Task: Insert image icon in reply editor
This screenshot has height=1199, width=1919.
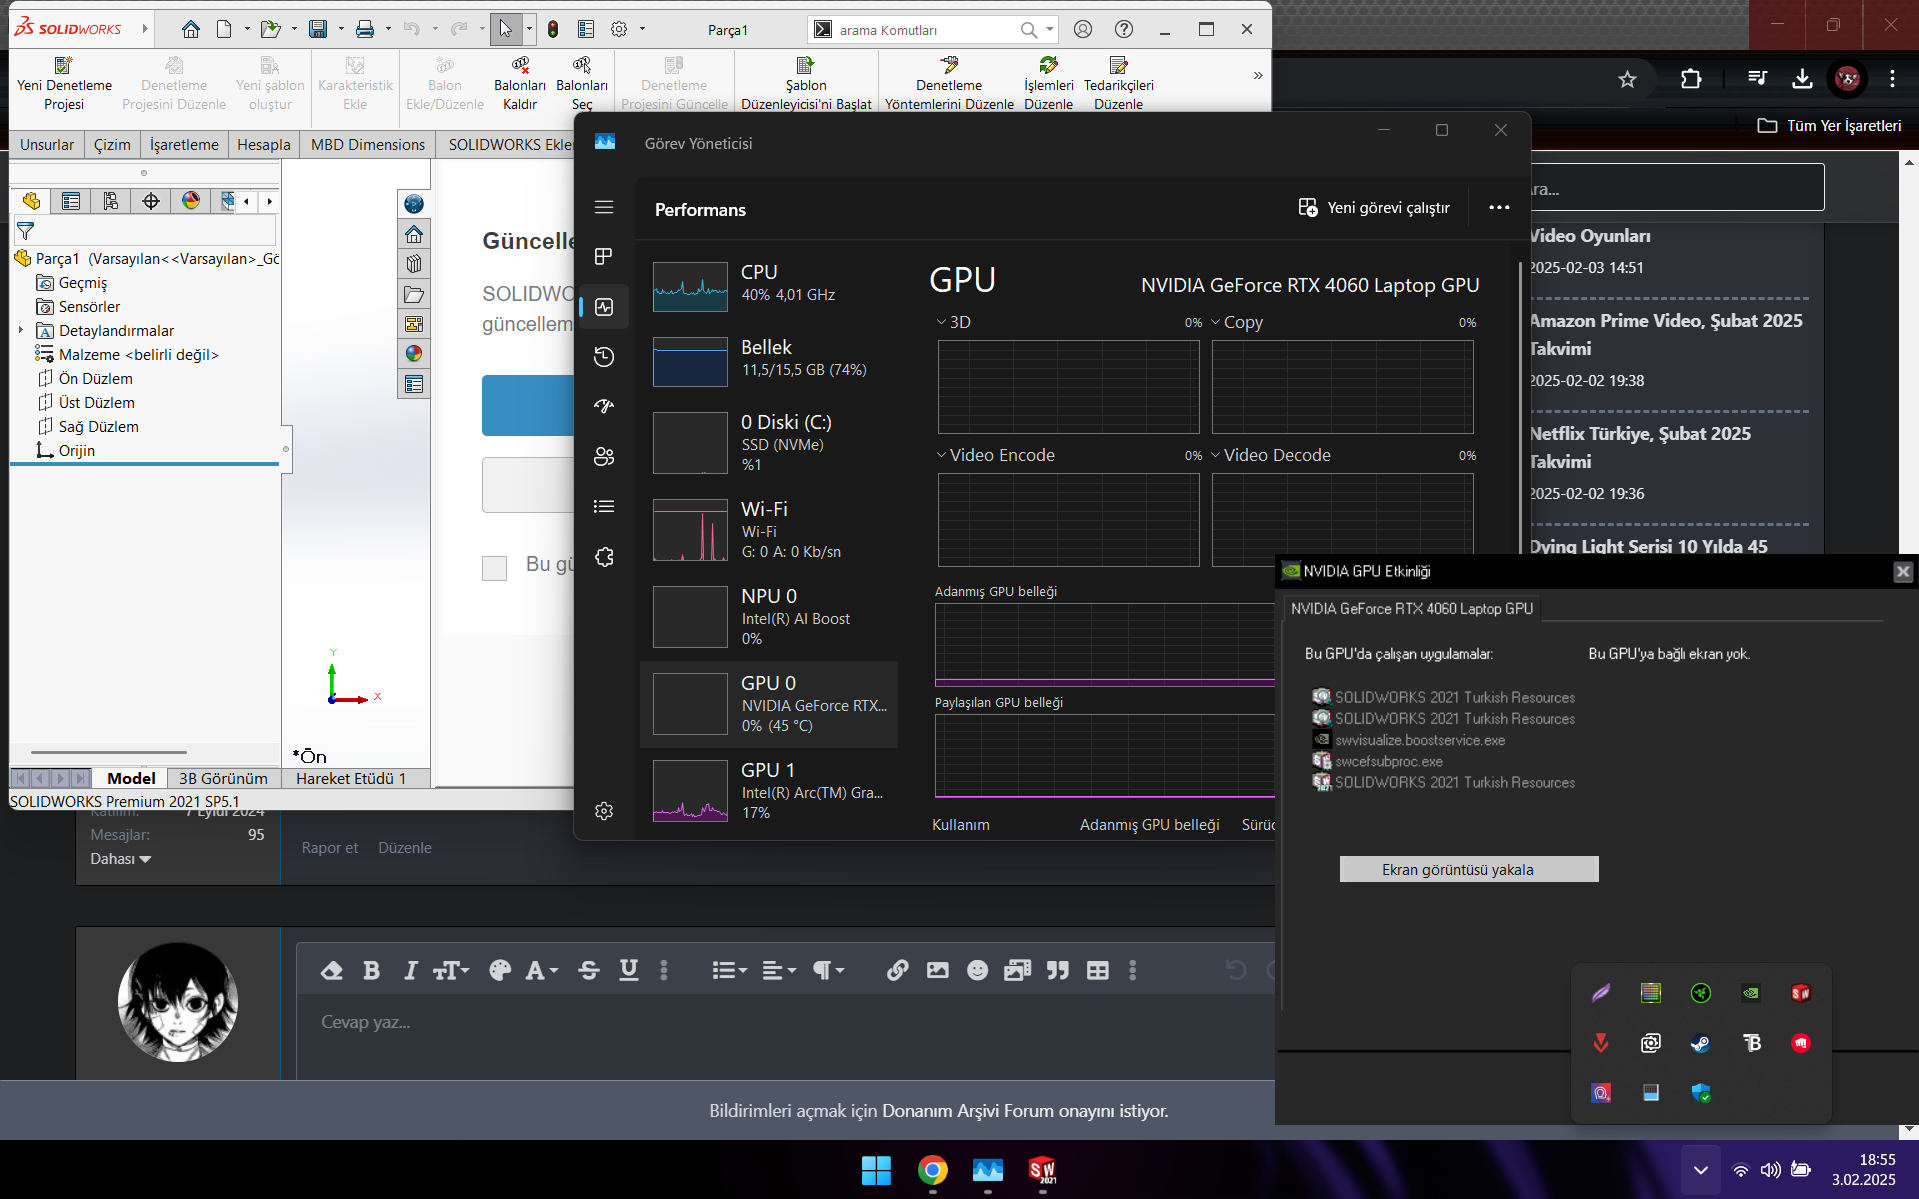Action: pyautogui.click(x=937, y=970)
